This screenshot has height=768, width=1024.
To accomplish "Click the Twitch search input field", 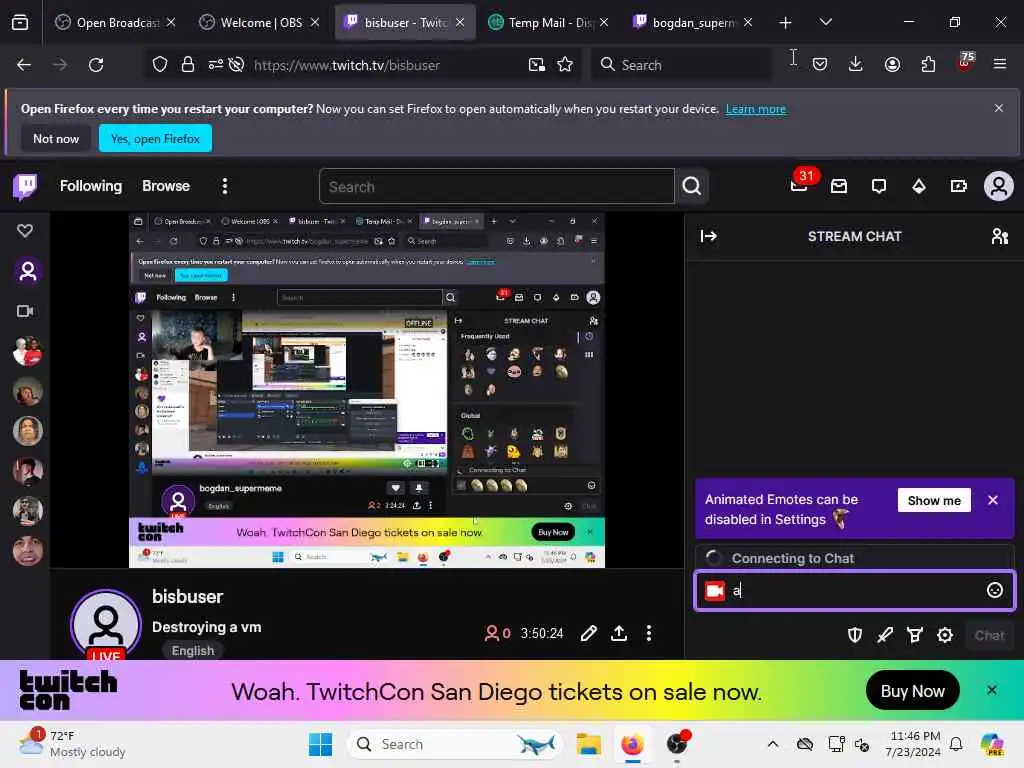I will pos(496,187).
